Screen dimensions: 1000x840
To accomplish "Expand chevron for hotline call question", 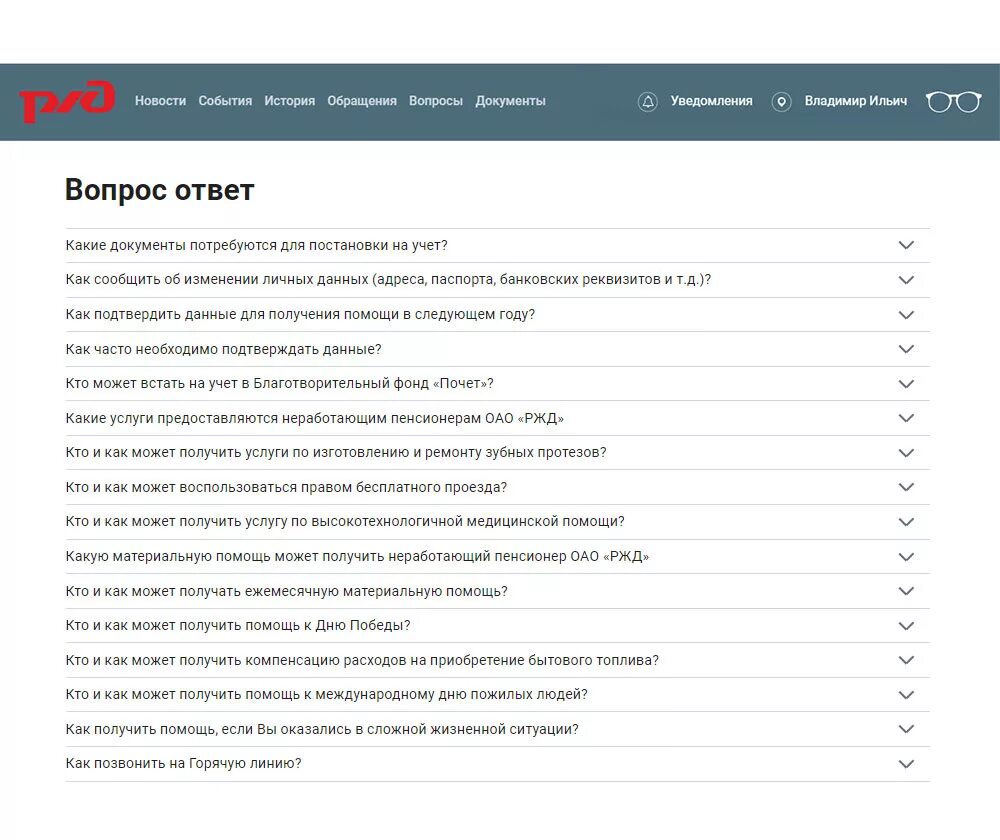I will click(x=906, y=764).
